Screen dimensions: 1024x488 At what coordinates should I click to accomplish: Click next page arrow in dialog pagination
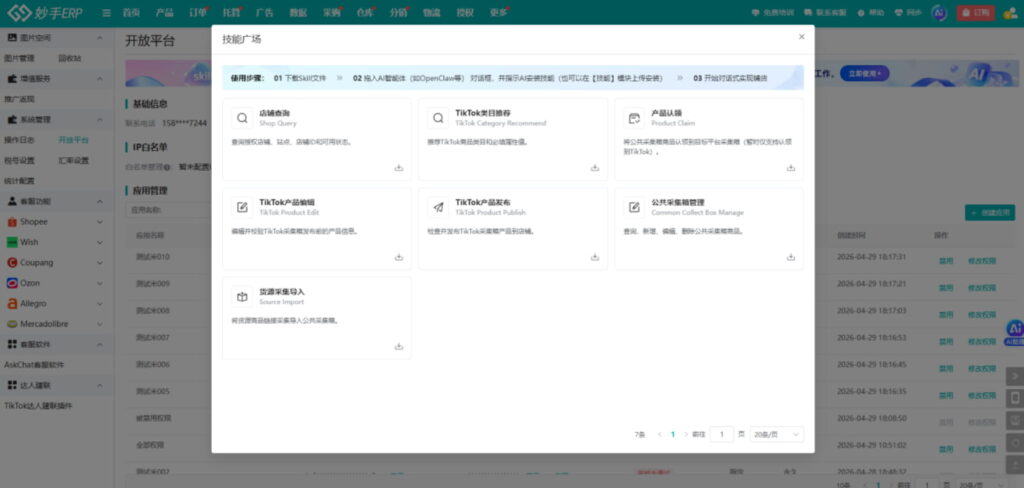click(686, 434)
